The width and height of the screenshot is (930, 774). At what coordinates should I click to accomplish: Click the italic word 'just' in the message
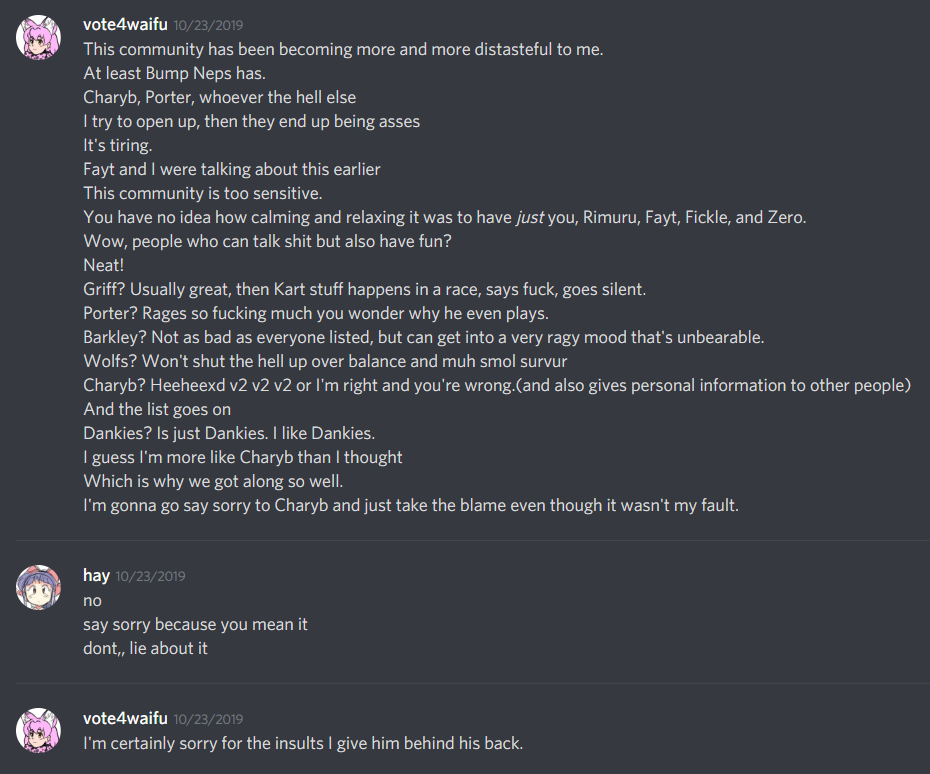click(x=529, y=217)
